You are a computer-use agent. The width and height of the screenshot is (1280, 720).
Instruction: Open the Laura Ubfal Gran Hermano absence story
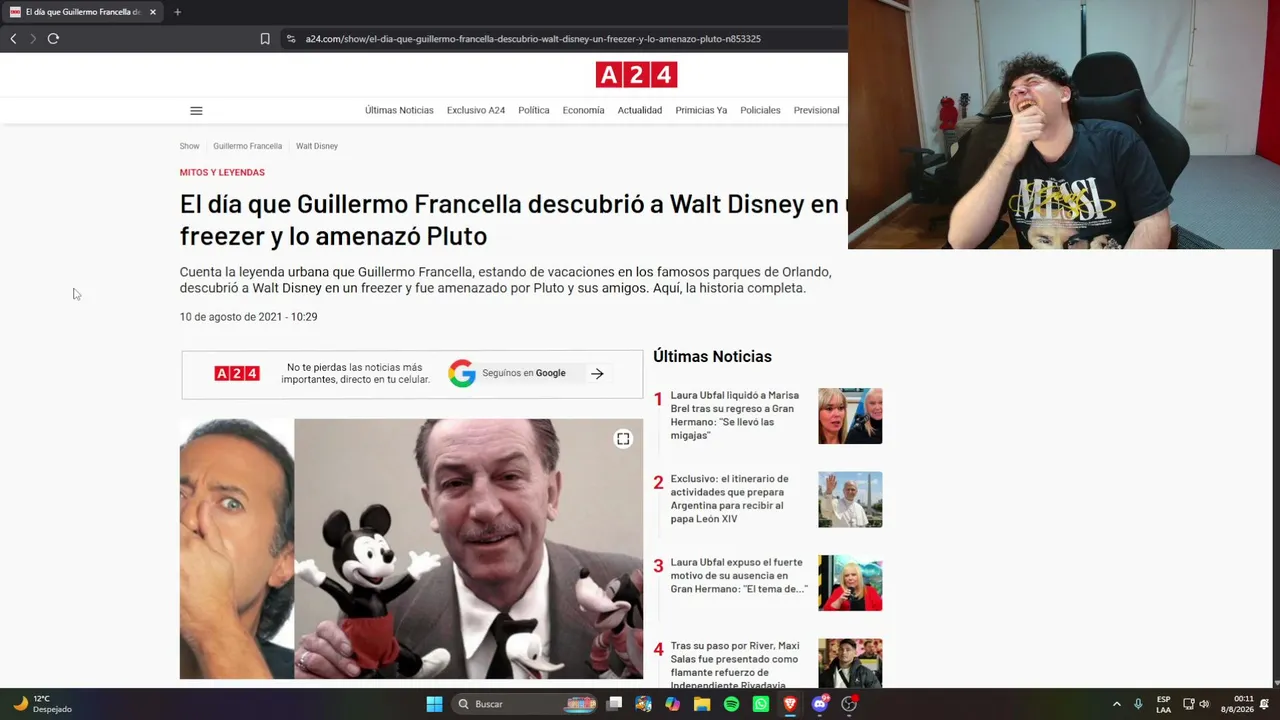click(739, 576)
